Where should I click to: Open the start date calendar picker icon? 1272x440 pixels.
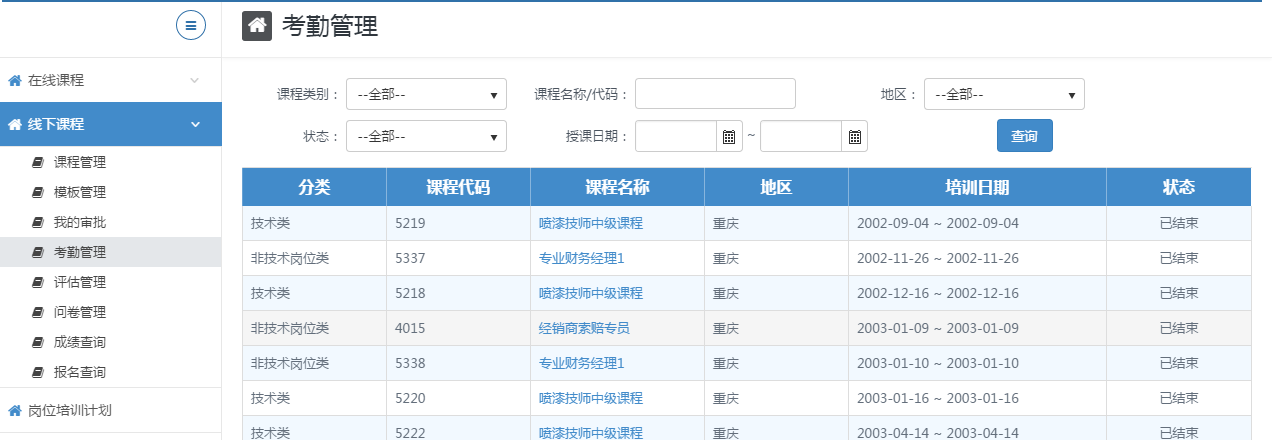click(x=729, y=136)
